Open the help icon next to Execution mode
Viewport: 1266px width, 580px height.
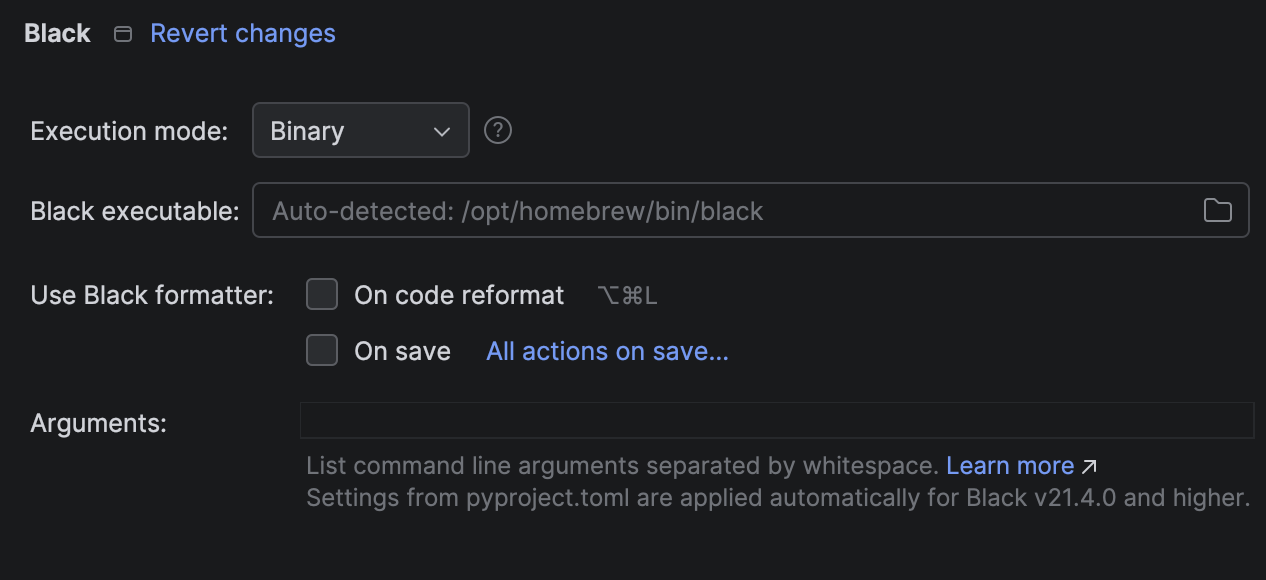(x=497, y=130)
